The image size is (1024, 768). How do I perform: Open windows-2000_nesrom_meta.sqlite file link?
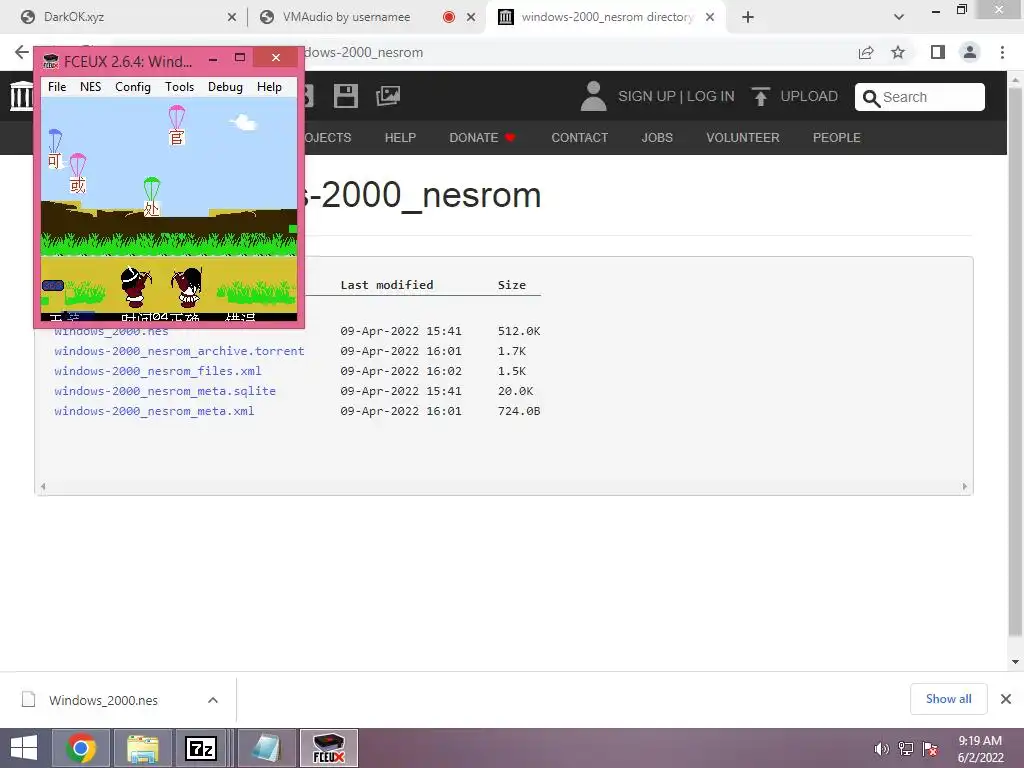[165, 391]
